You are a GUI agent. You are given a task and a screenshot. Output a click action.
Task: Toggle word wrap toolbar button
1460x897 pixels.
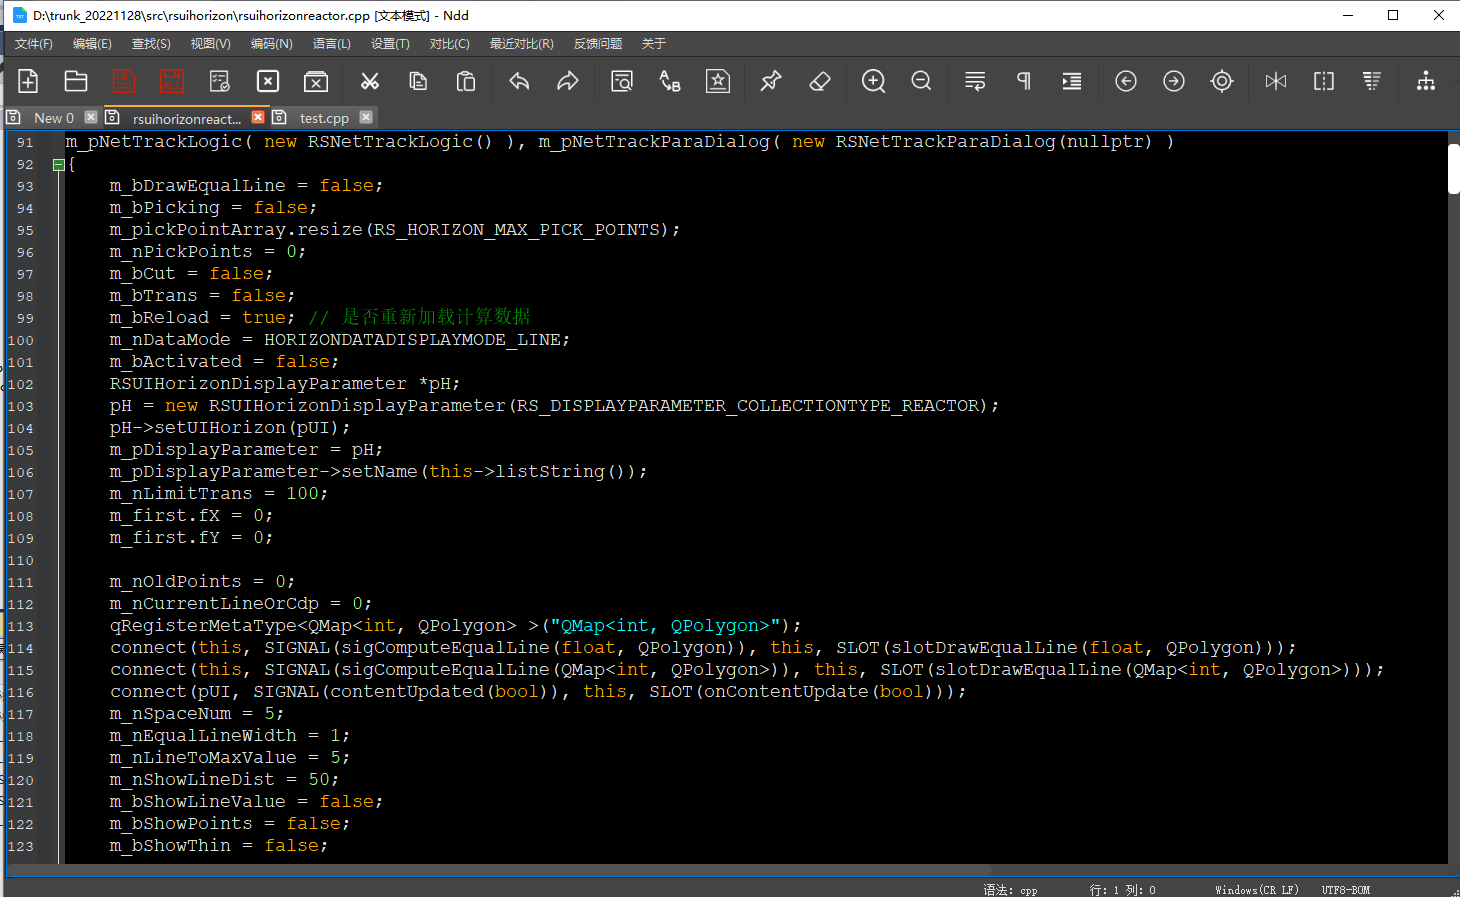[975, 81]
